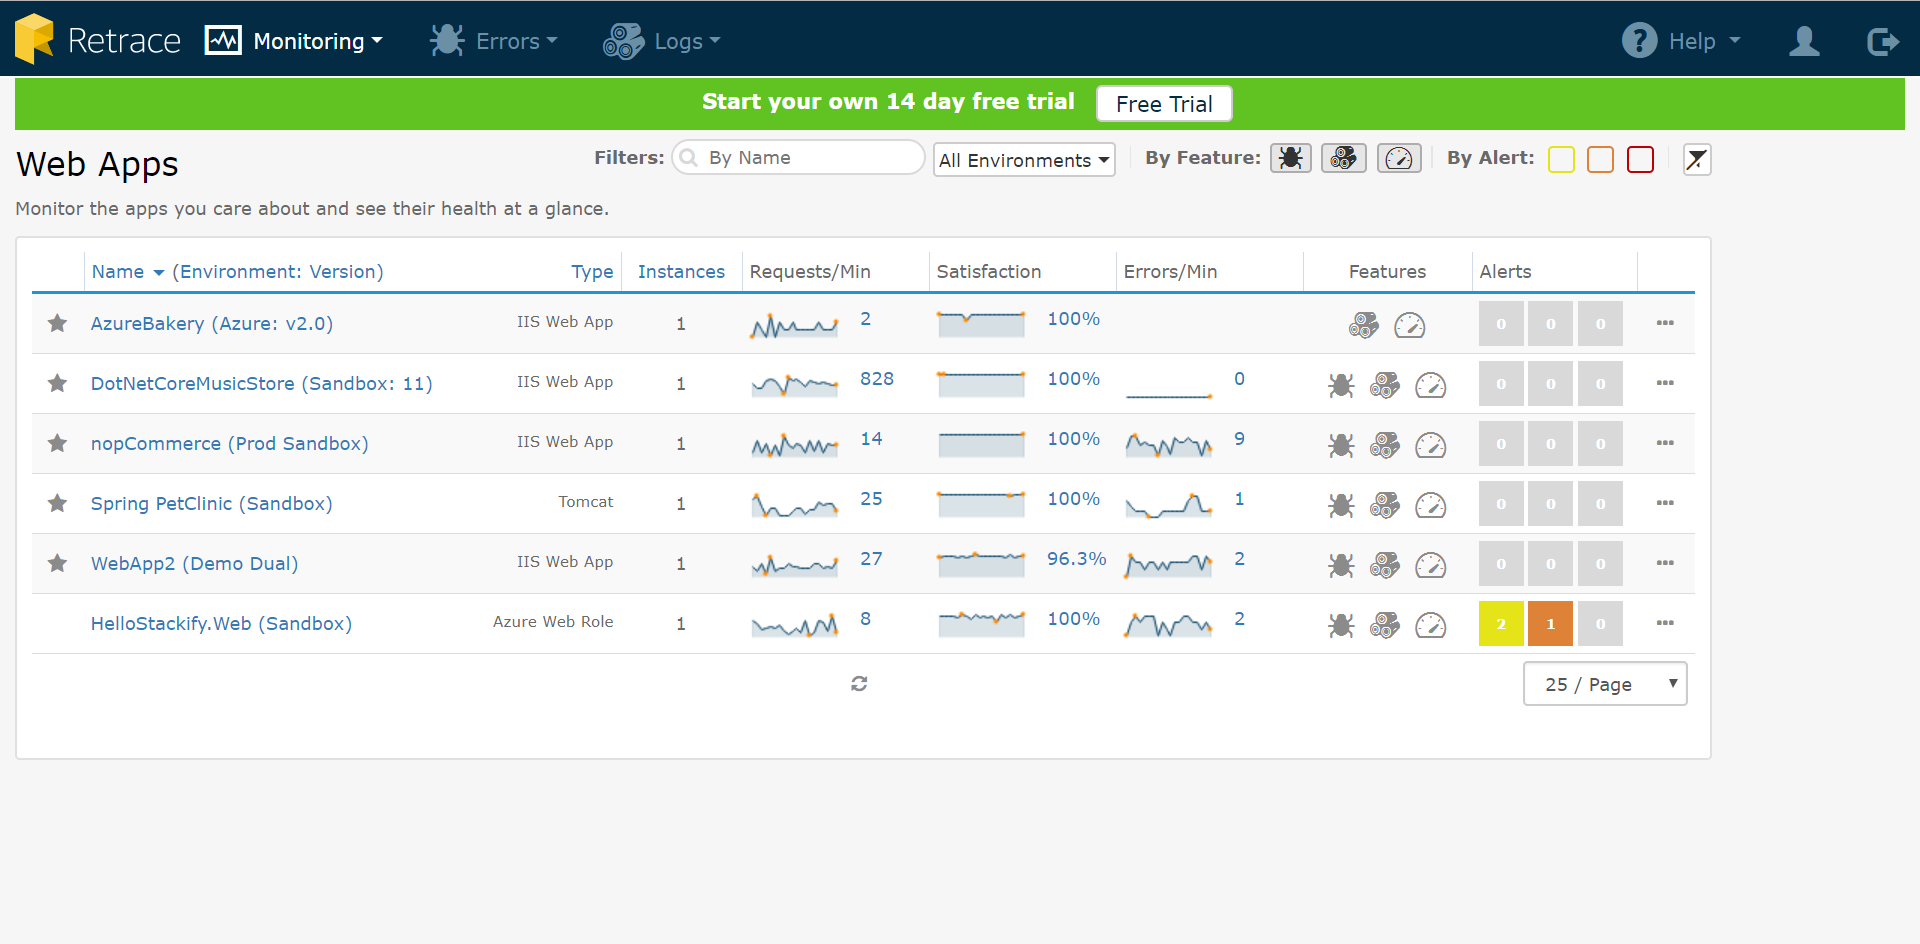The height and width of the screenshot is (944, 1920).
Task: Open more options for Spring PetClinic row
Action: (1665, 503)
